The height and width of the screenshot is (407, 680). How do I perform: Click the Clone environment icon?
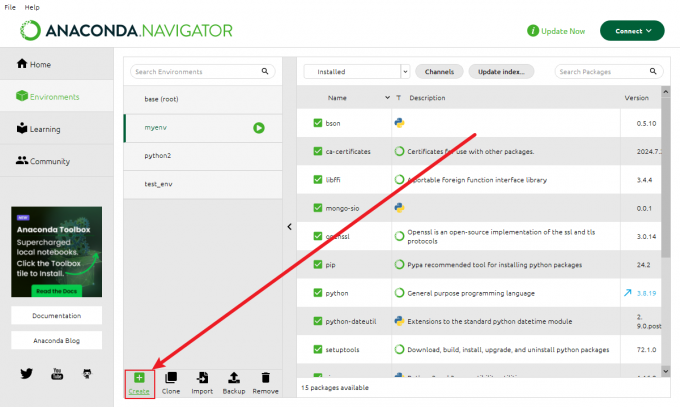pos(171,377)
